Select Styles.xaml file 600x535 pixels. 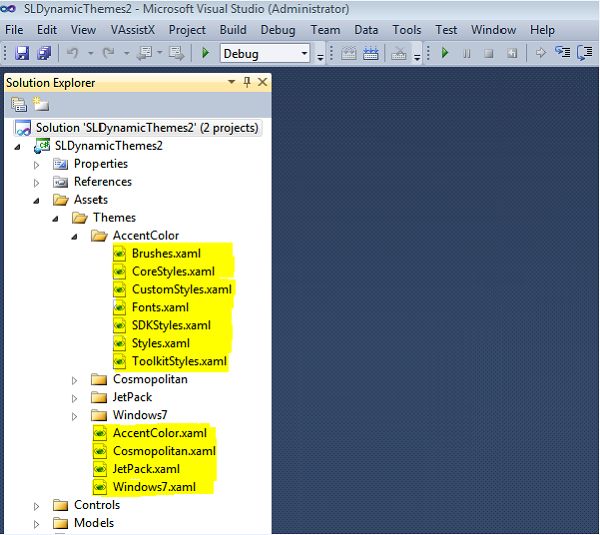click(x=161, y=343)
